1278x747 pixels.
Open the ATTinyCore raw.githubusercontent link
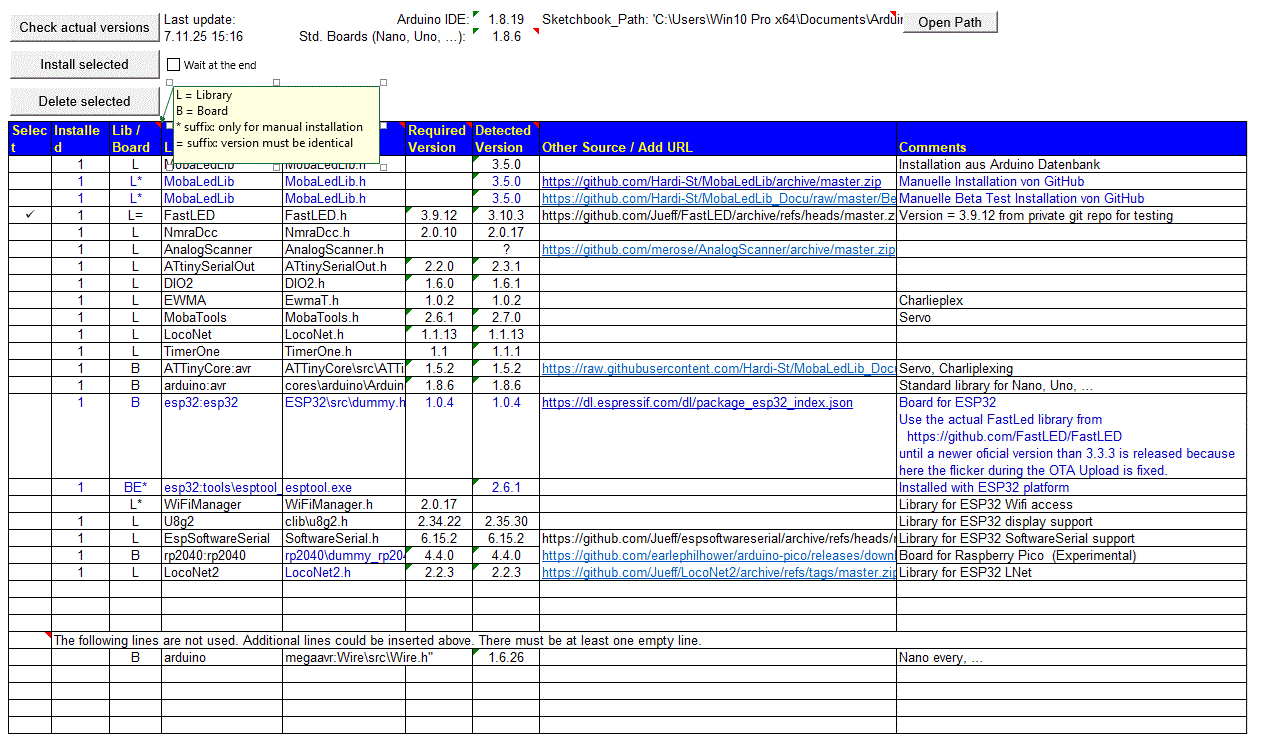[717, 369]
